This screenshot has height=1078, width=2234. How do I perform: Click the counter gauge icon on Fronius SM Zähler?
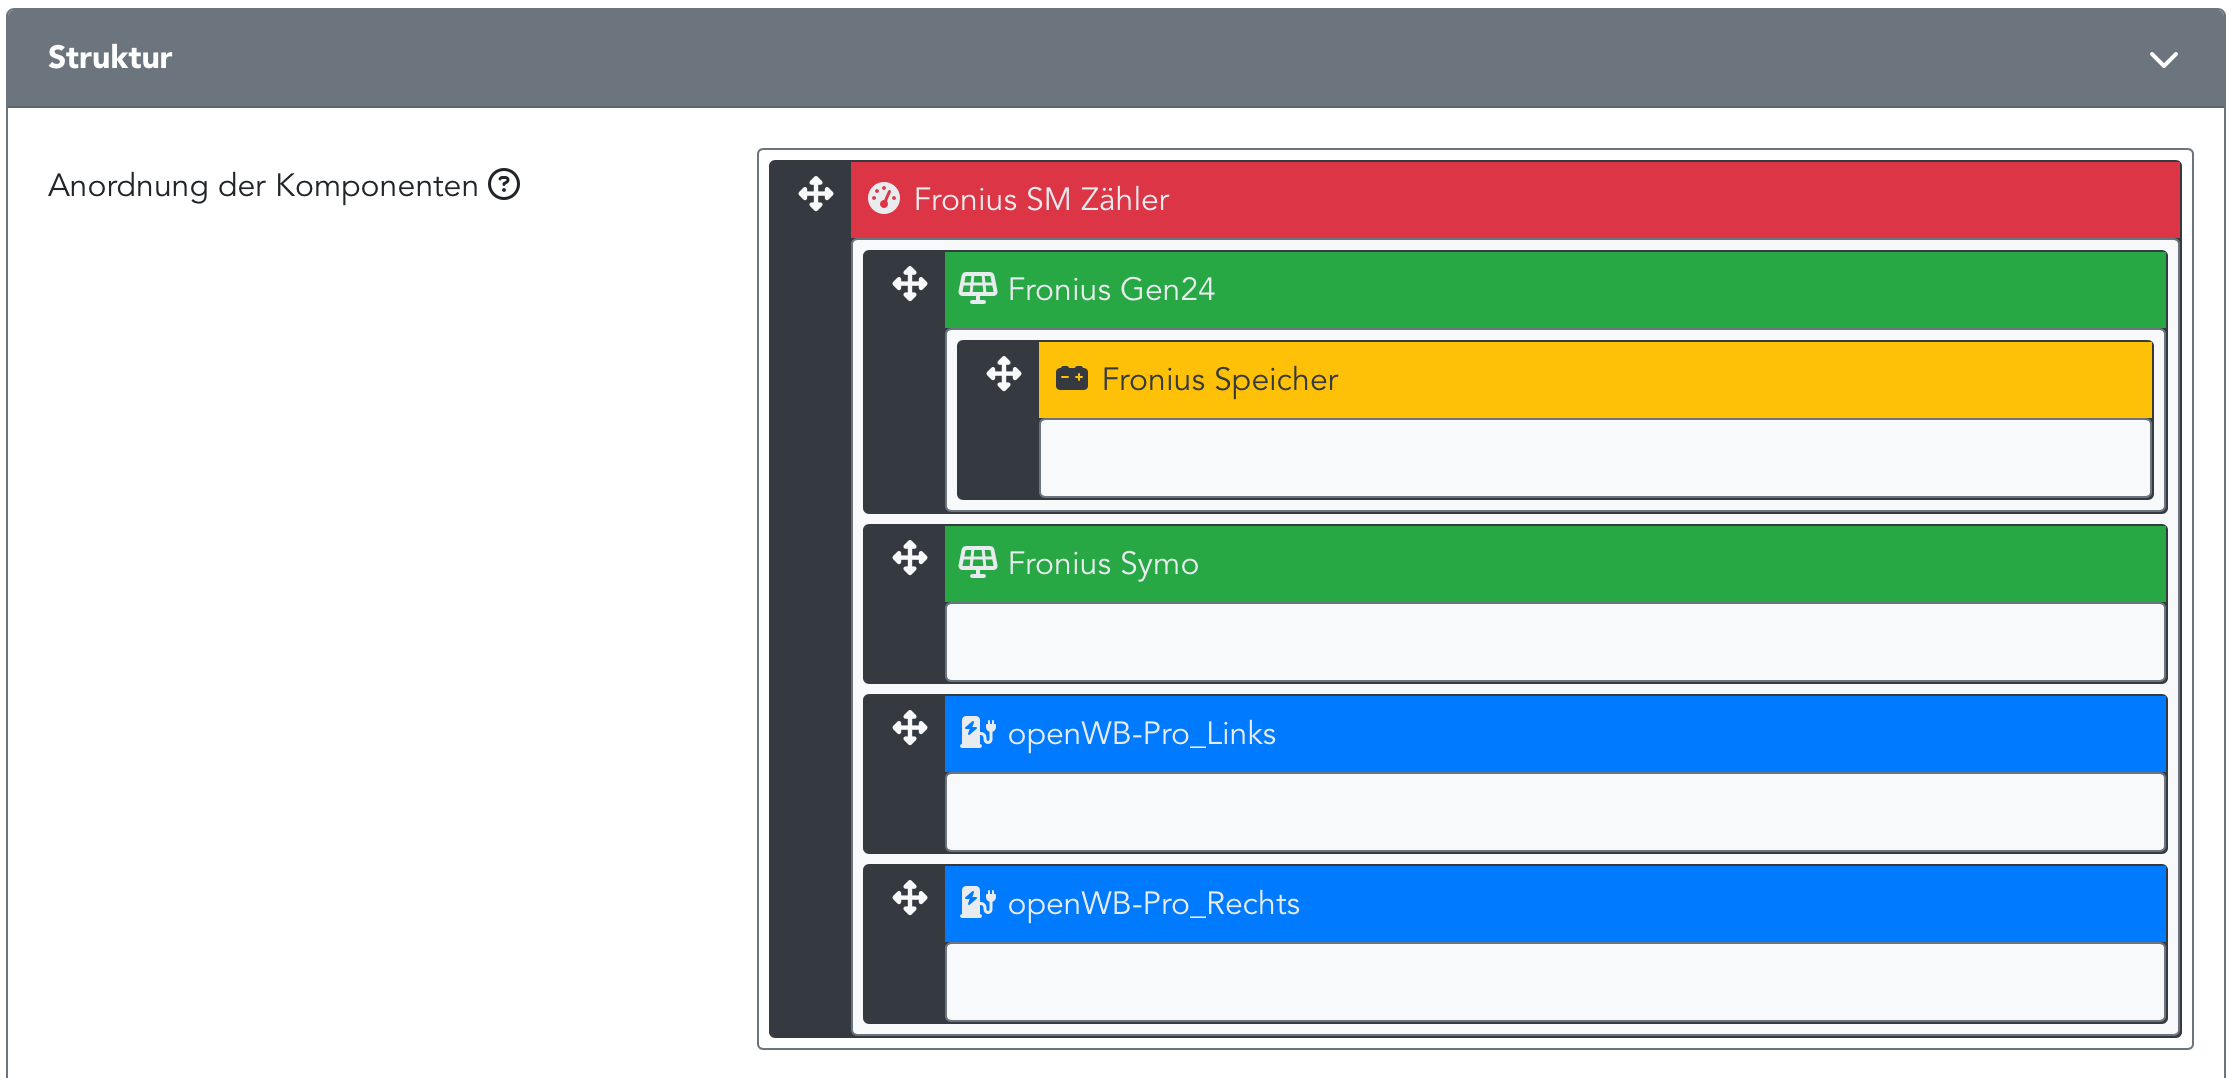point(884,199)
